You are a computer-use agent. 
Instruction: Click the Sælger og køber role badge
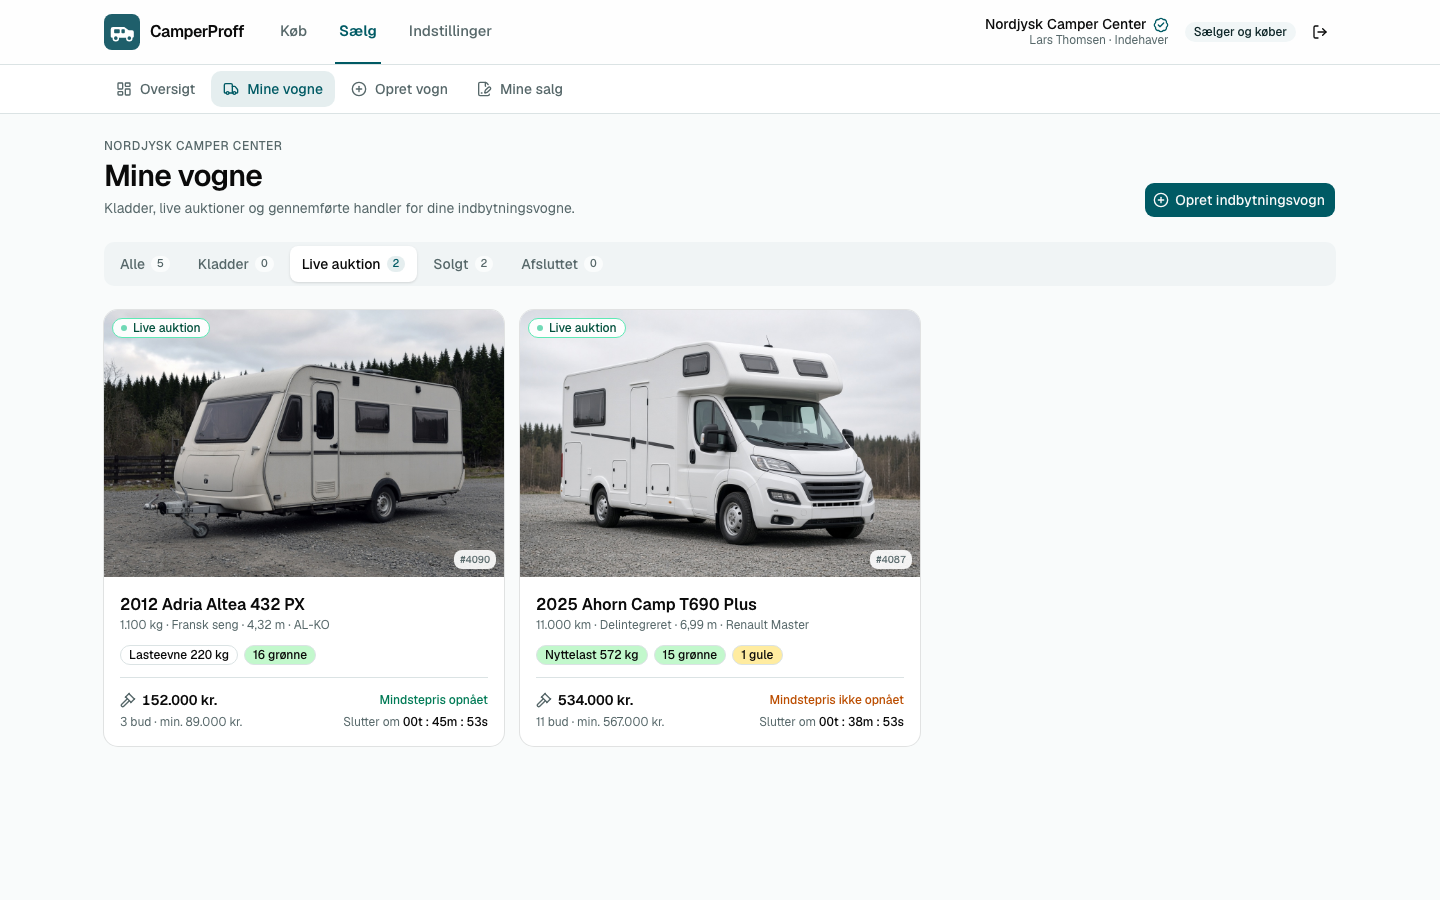(x=1240, y=32)
